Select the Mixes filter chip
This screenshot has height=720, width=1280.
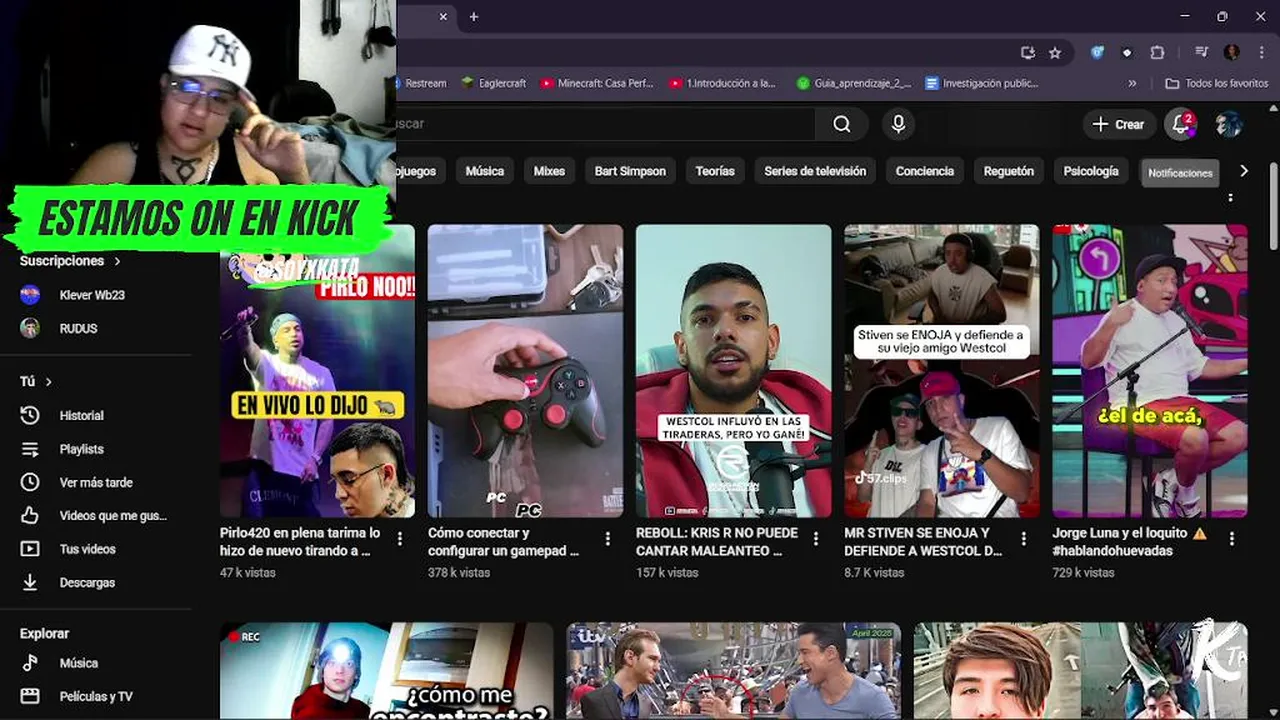click(x=549, y=171)
